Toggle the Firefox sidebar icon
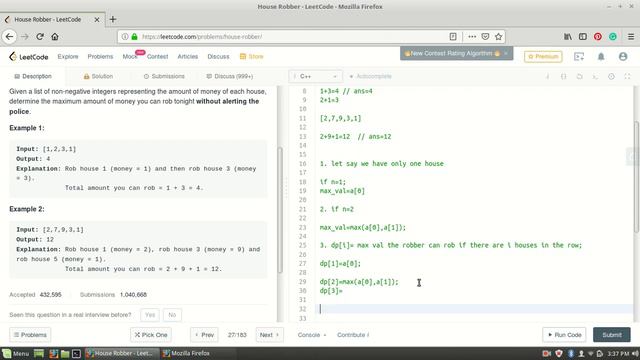This screenshot has height=360, width=640. pyautogui.click(x=583, y=37)
